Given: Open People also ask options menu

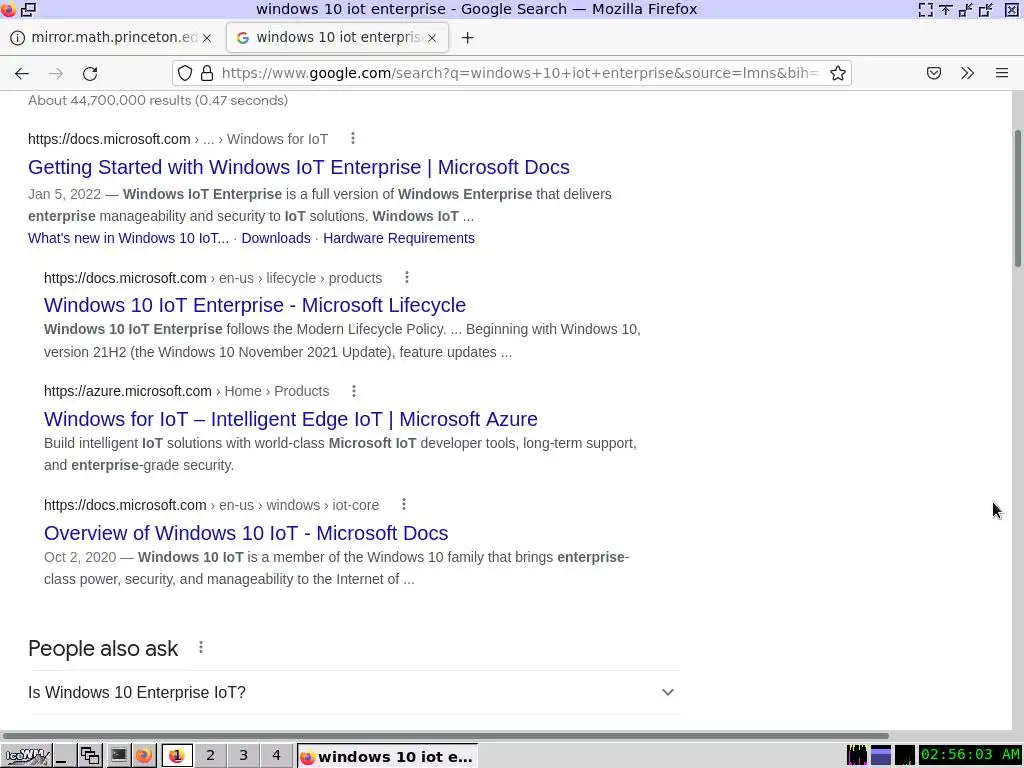Looking at the screenshot, I should (x=201, y=647).
